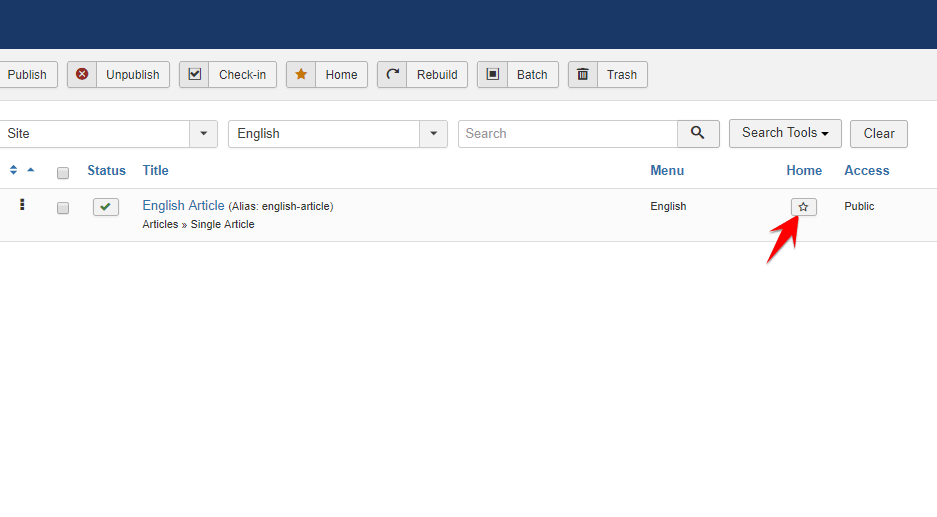Viewport: 937px width, 517px height.
Task: Sort by Access column header
Action: point(866,170)
